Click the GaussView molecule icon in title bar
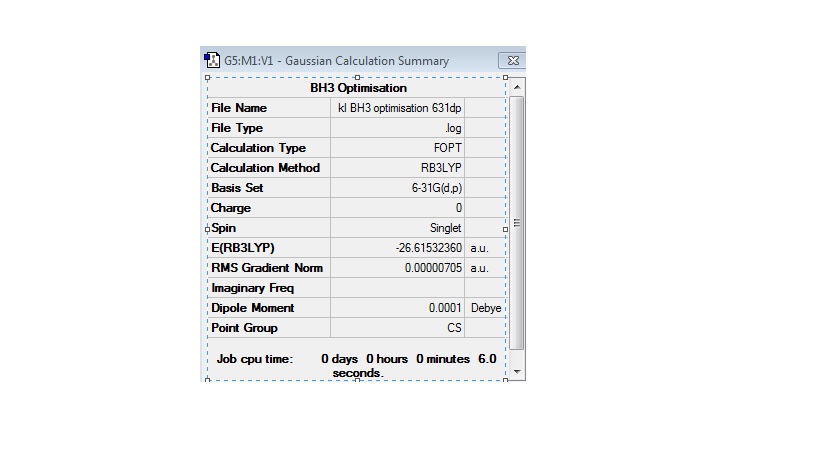 pos(212,60)
